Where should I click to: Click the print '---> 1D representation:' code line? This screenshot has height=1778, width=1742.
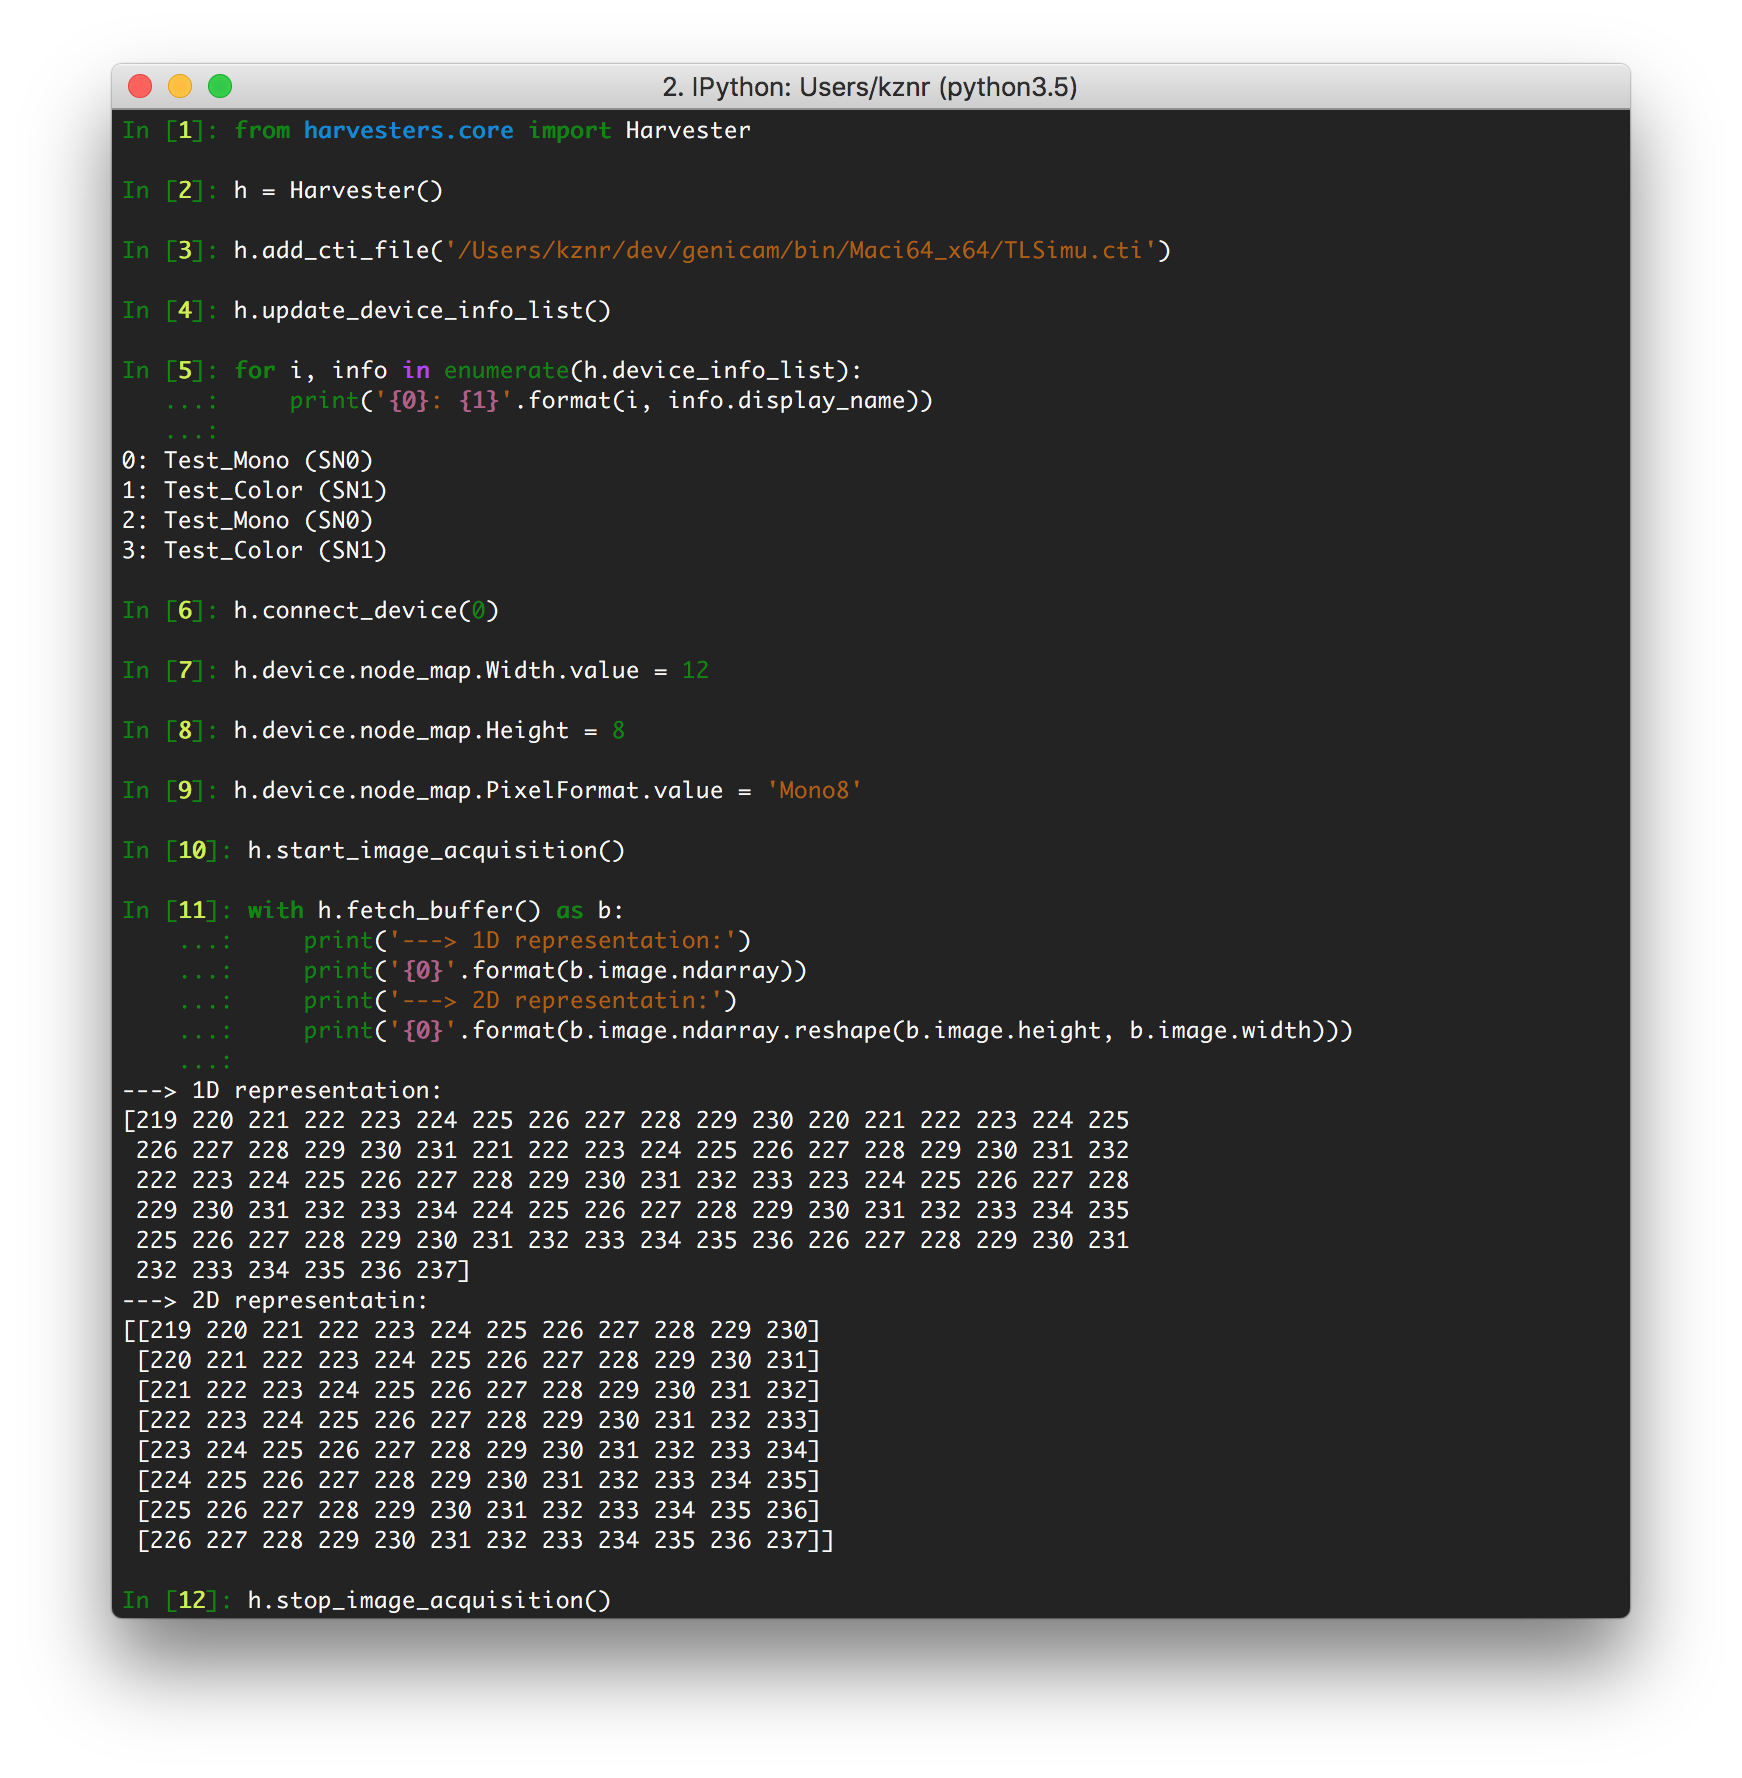click(527, 941)
